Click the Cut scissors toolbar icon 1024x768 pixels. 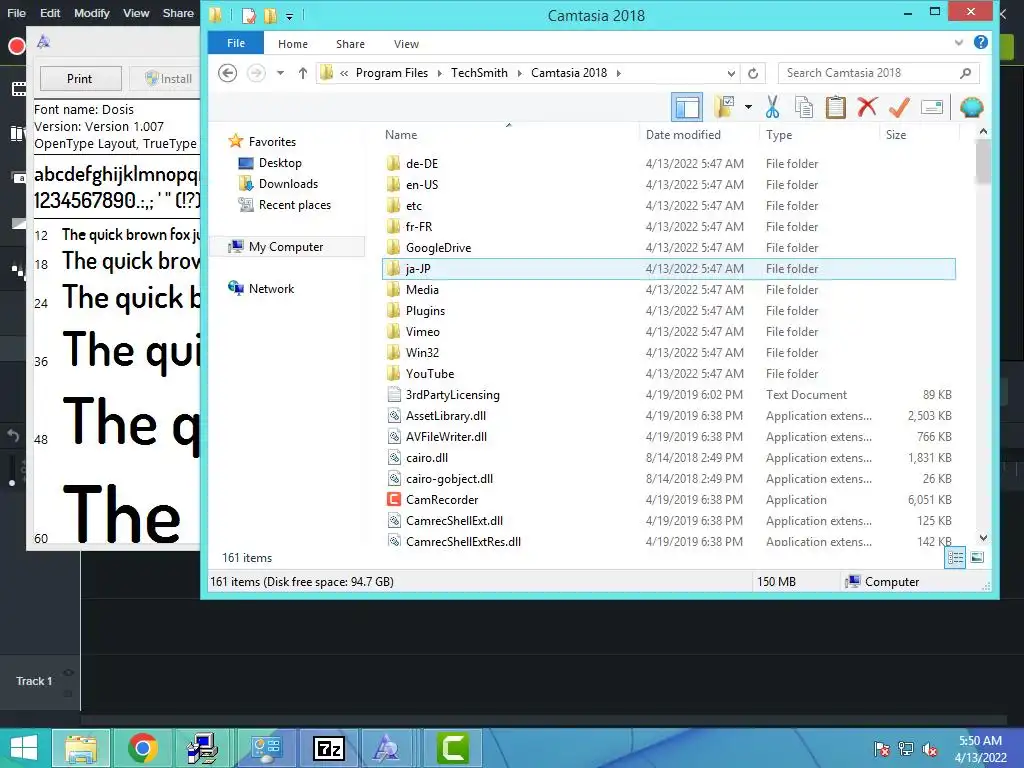[773, 107]
